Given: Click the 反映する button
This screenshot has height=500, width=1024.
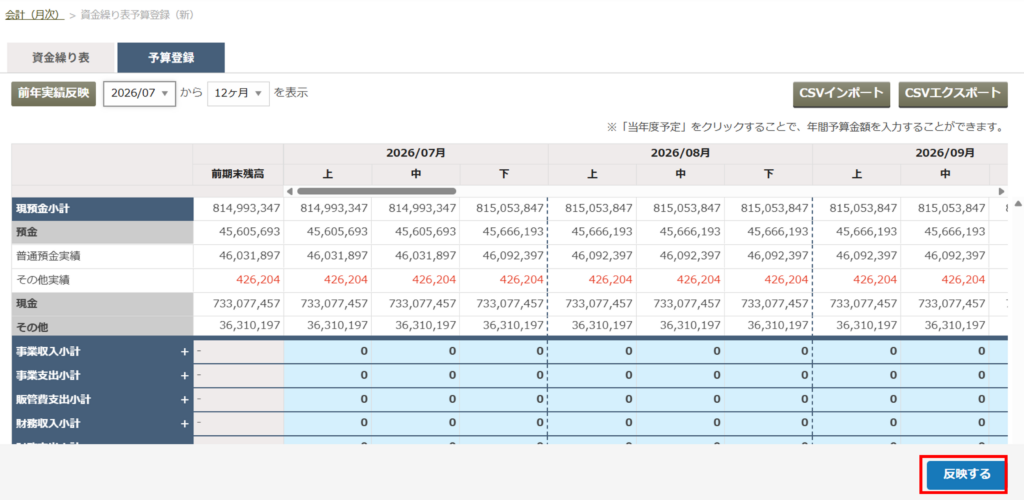Looking at the screenshot, I should [x=967, y=474].
